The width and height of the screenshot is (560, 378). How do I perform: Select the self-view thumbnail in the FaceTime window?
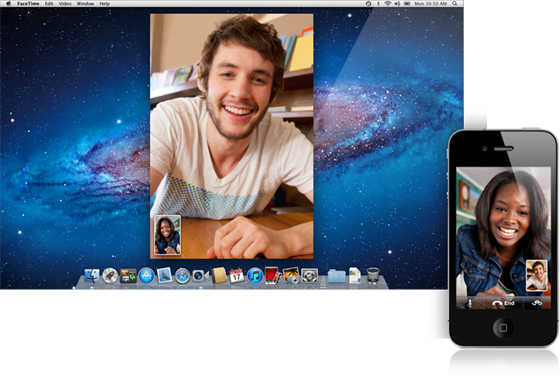coord(167,235)
